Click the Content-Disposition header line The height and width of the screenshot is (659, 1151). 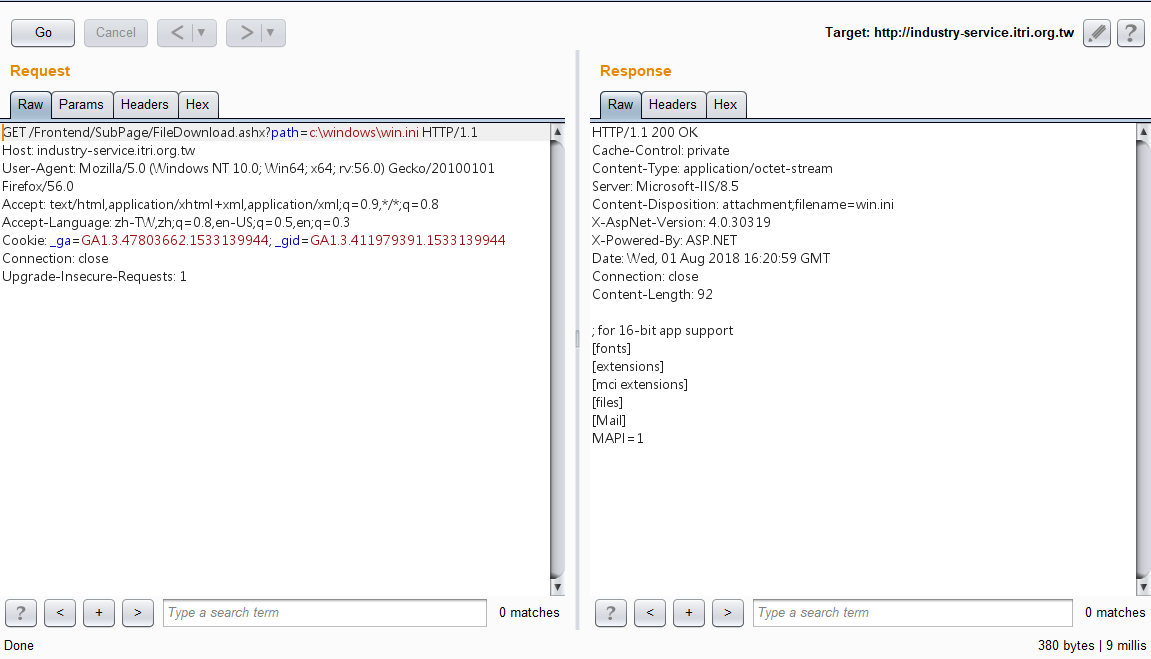pyautogui.click(x=743, y=204)
